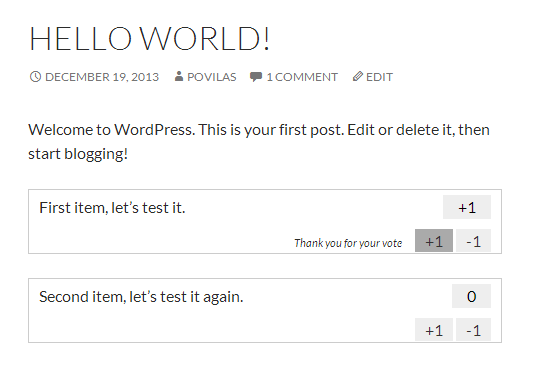Click the person icon beside Povilas
This screenshot has width=535, height=375.
(179, 76)
